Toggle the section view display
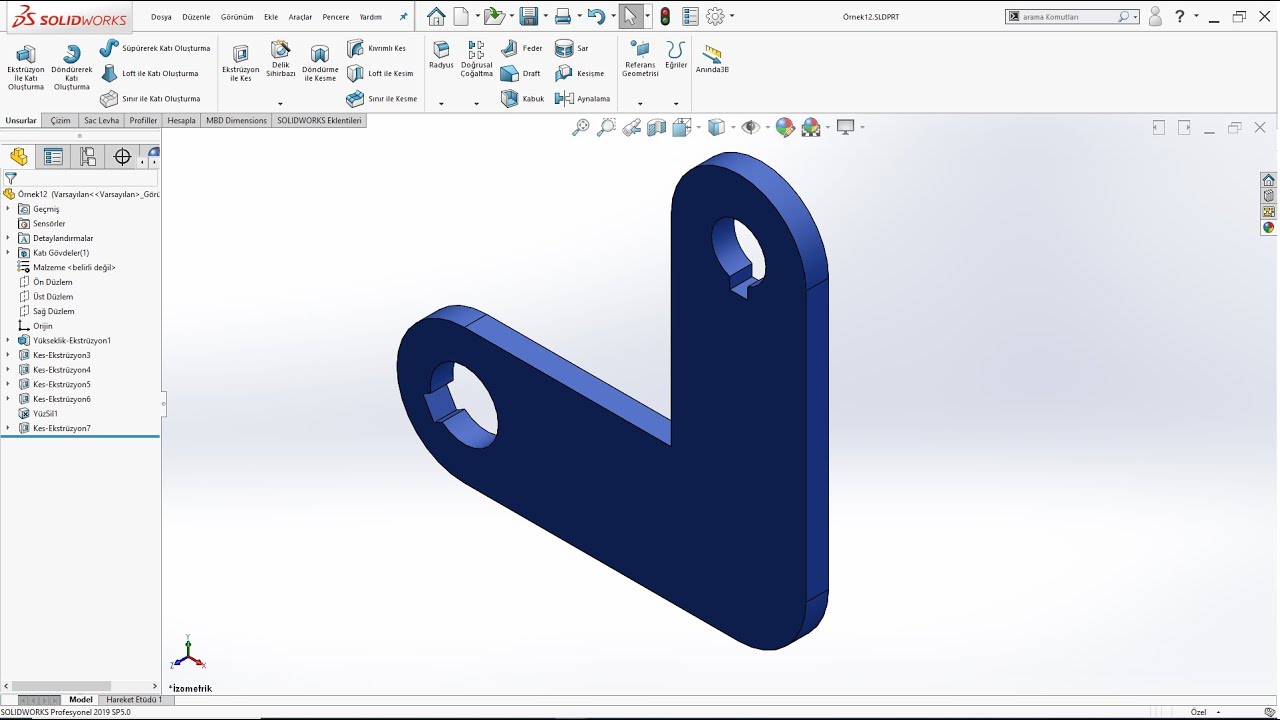Image resolution: width=1280 pixels, height=720 pixels. (x=657, y=127)
